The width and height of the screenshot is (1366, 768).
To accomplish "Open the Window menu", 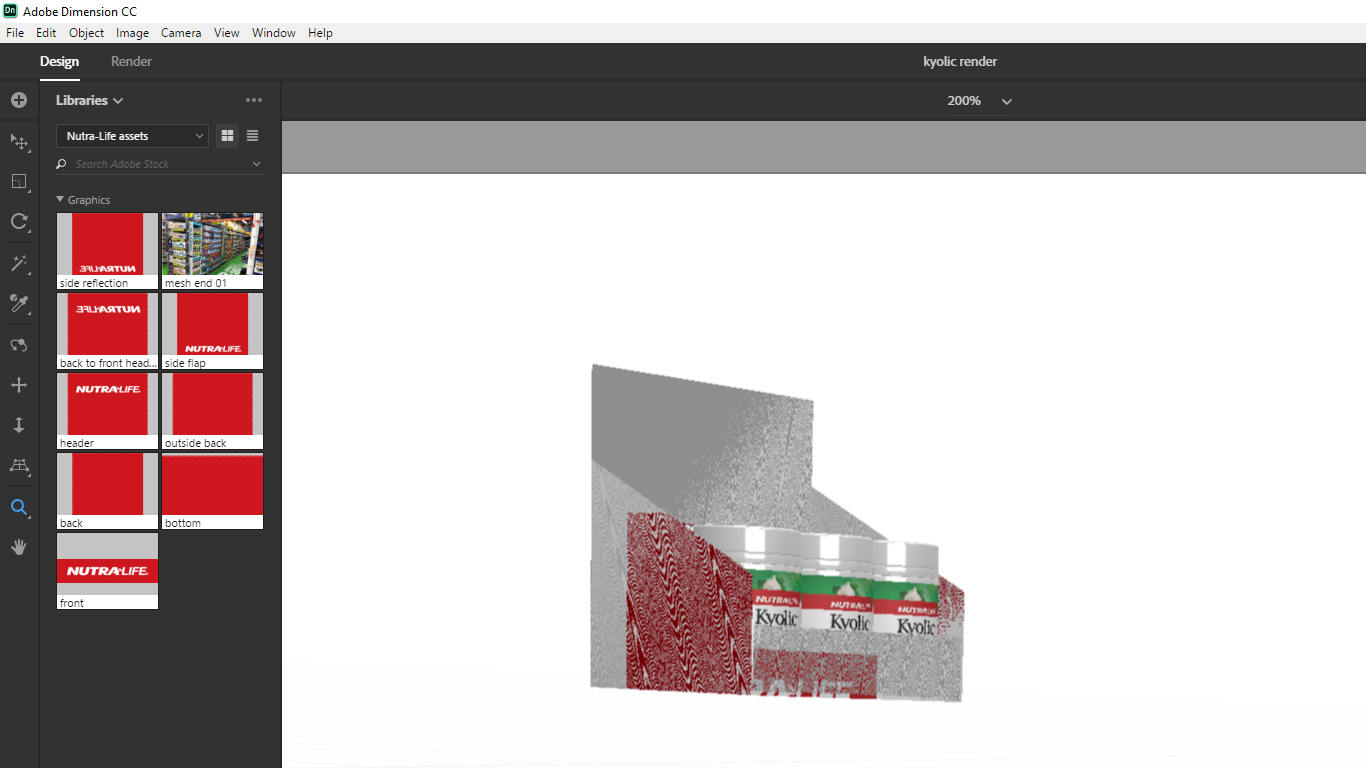I will click(274, 33).
